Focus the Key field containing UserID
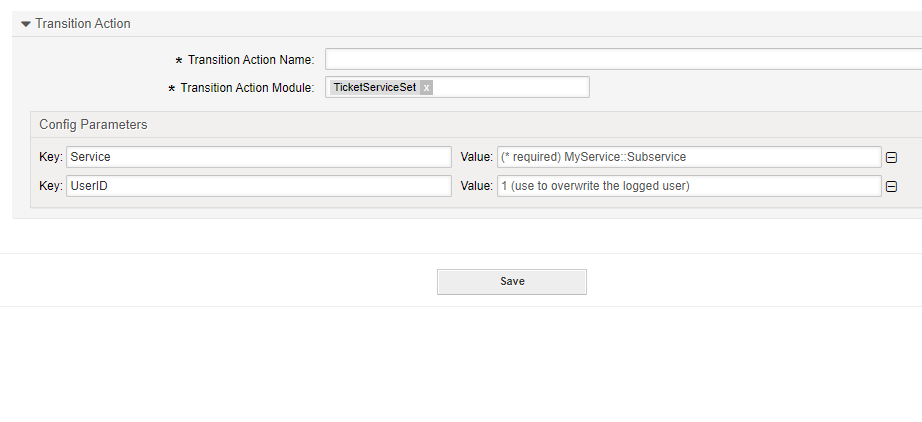Screen dimensions: 922x422 (258, 186)
